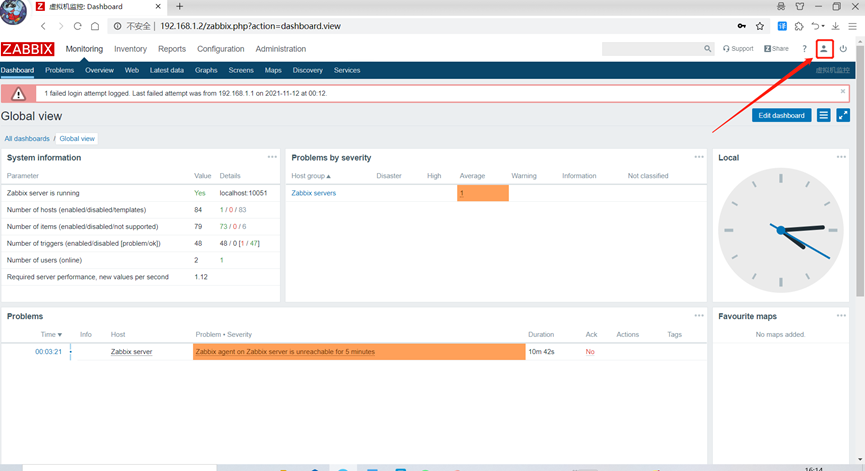Open the Zabbix server host link

point(131,351)
